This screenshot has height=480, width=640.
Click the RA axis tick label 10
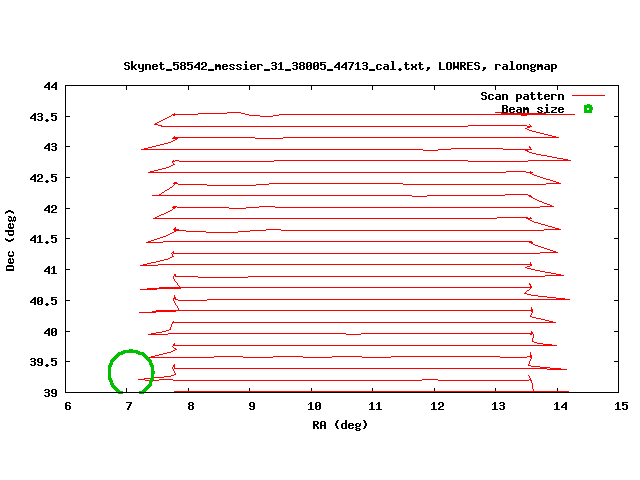click(314, 406)
